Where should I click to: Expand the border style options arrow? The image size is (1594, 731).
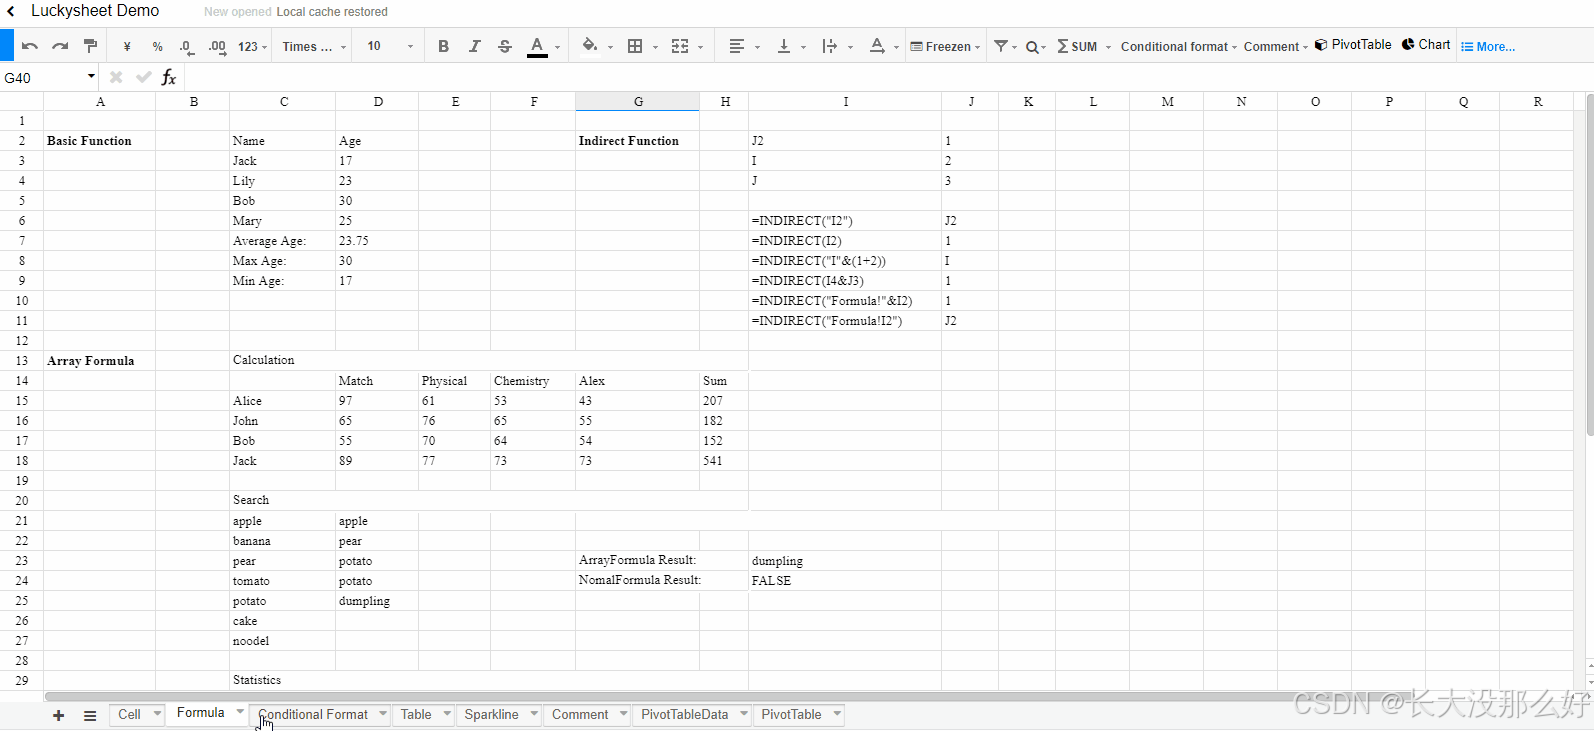655,47
